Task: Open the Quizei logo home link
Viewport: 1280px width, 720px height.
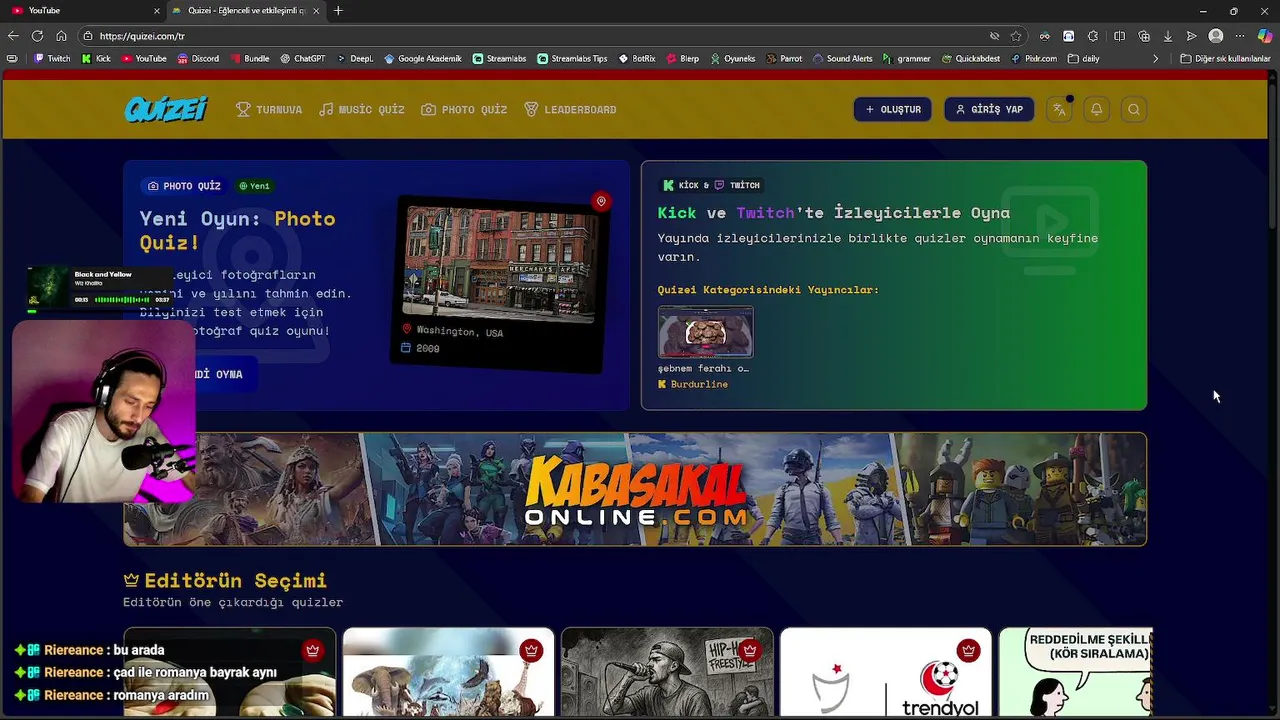Action: click(166, 109)
